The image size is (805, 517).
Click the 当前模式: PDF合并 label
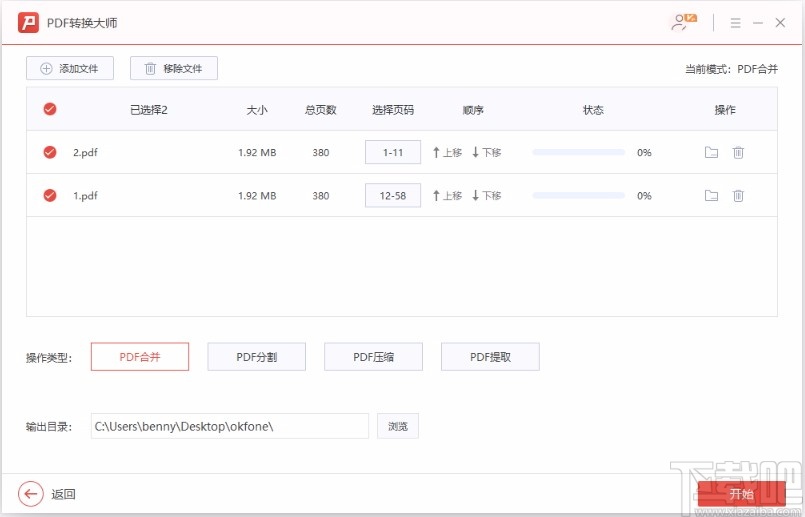click(x=732, y=69)
